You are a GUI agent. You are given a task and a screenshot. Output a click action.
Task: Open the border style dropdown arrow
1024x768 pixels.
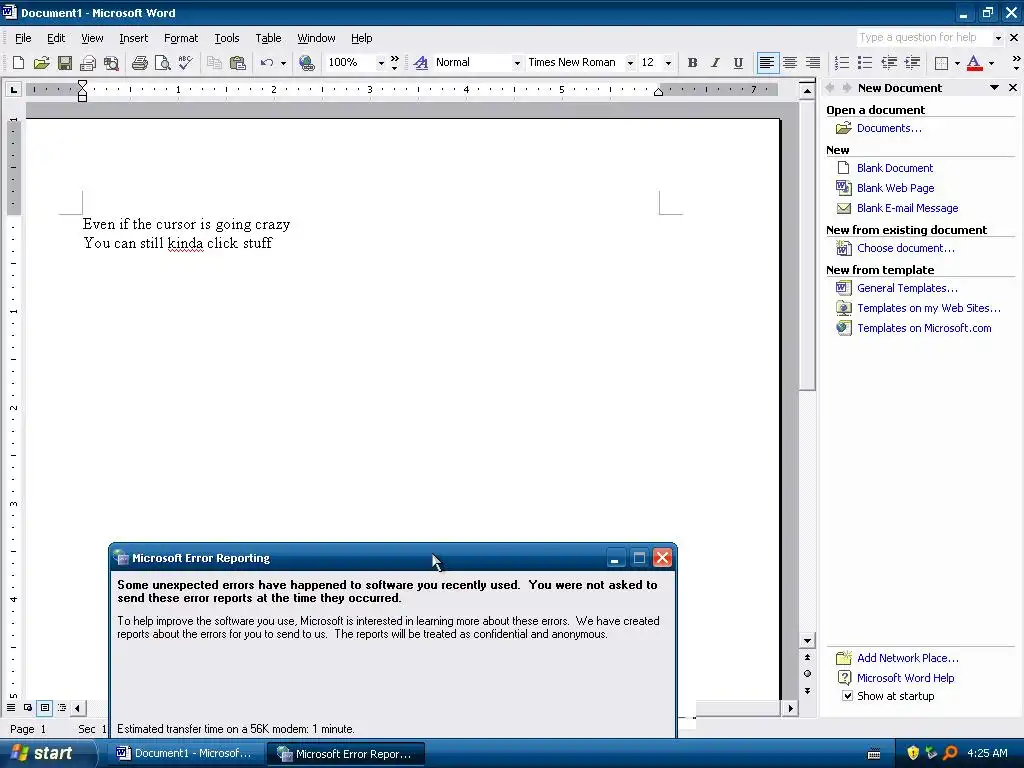pyautogui.click(x=957, y=63)
